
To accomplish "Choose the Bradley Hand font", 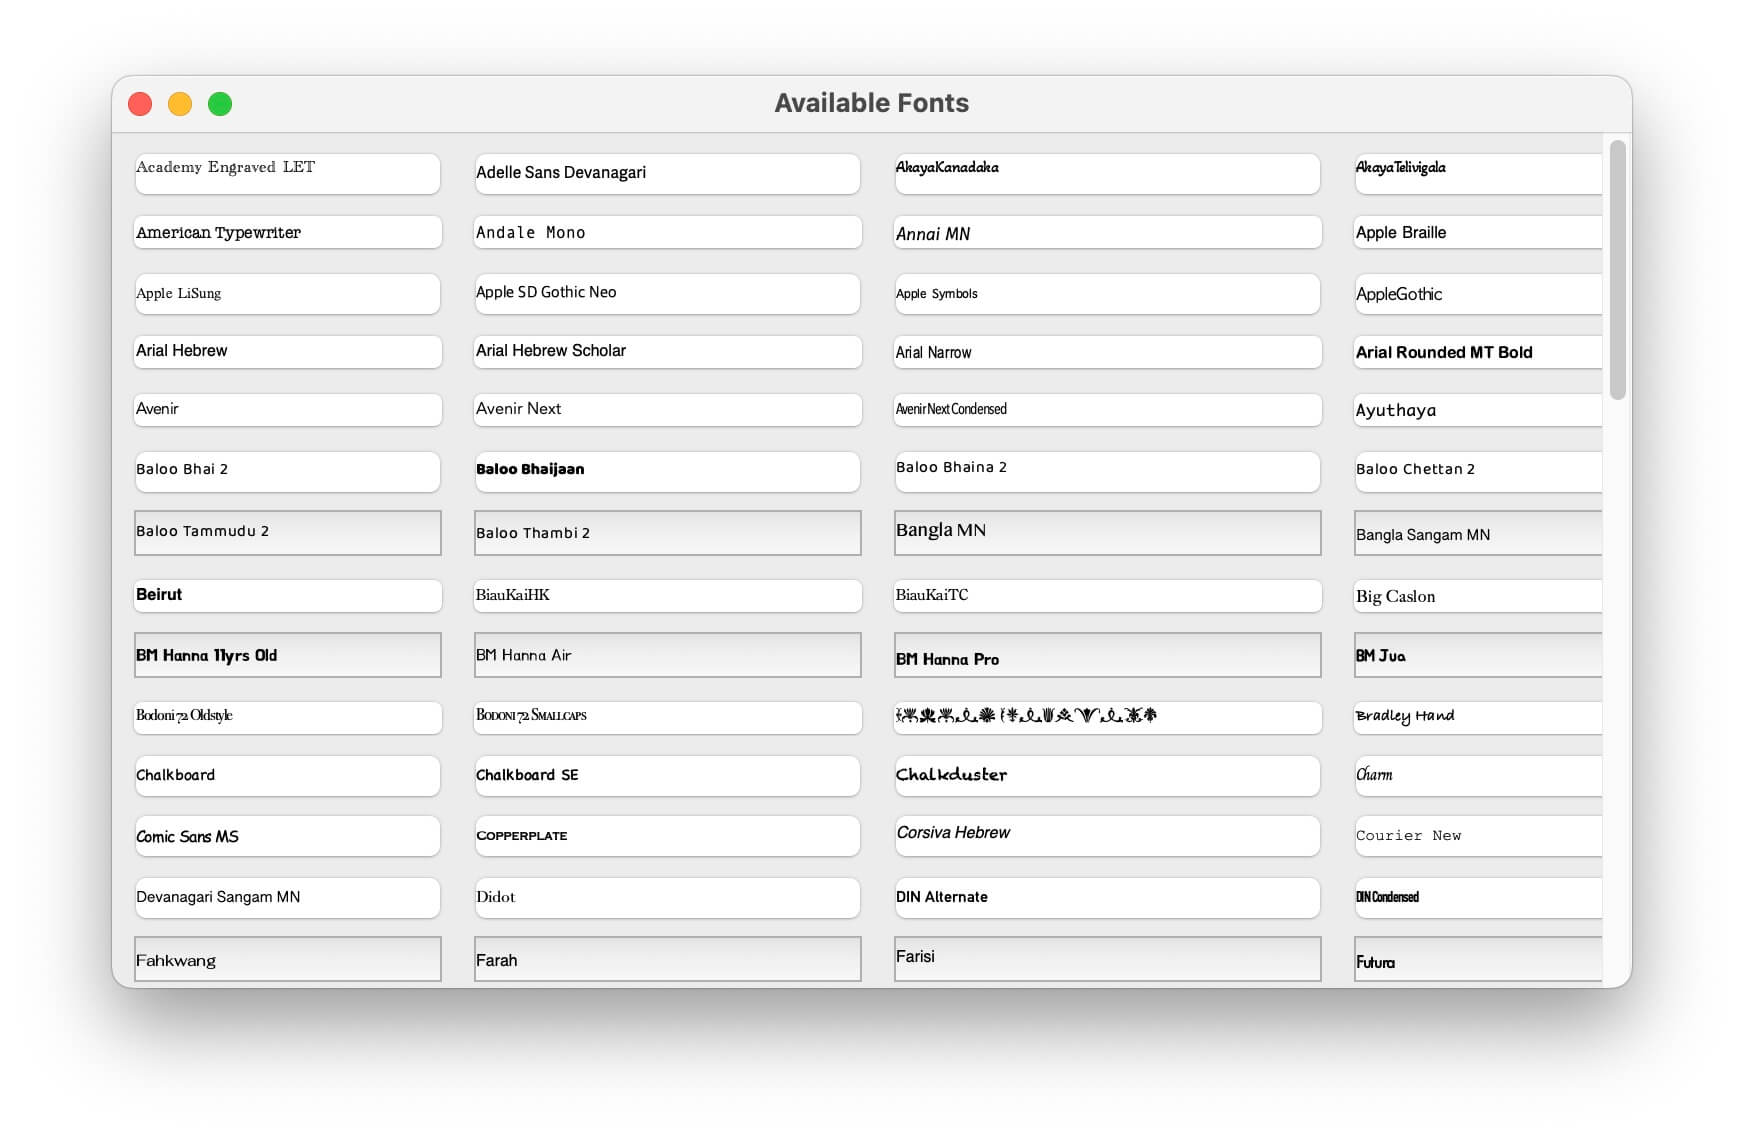I will (1478, 716).
